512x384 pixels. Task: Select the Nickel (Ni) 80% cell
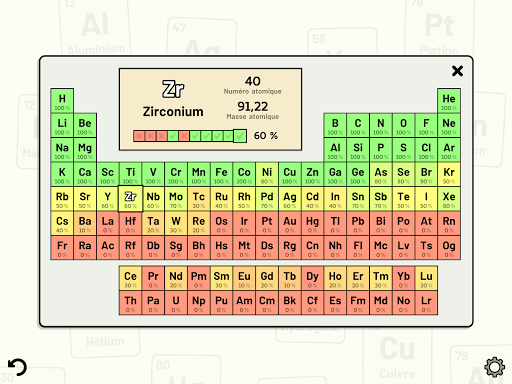267,174
